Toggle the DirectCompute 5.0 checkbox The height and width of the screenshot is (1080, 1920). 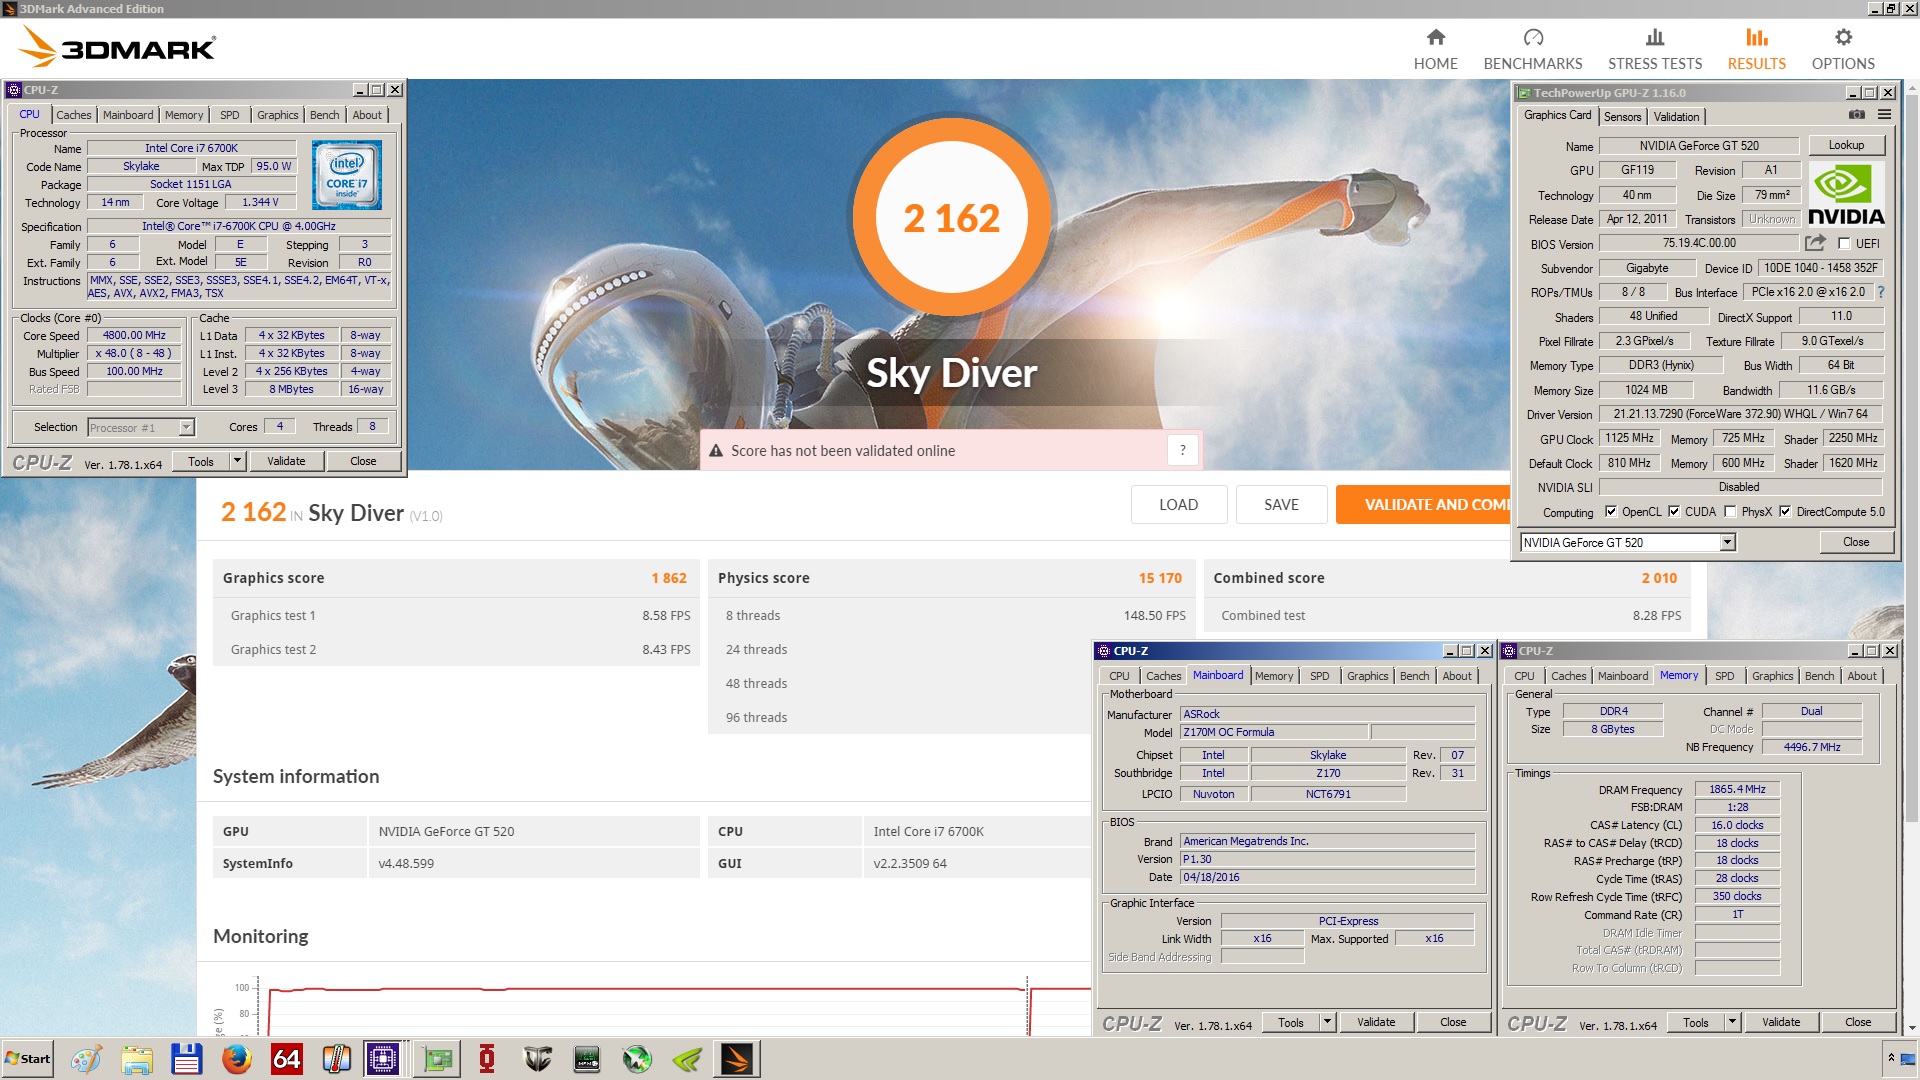point(1784,512)
